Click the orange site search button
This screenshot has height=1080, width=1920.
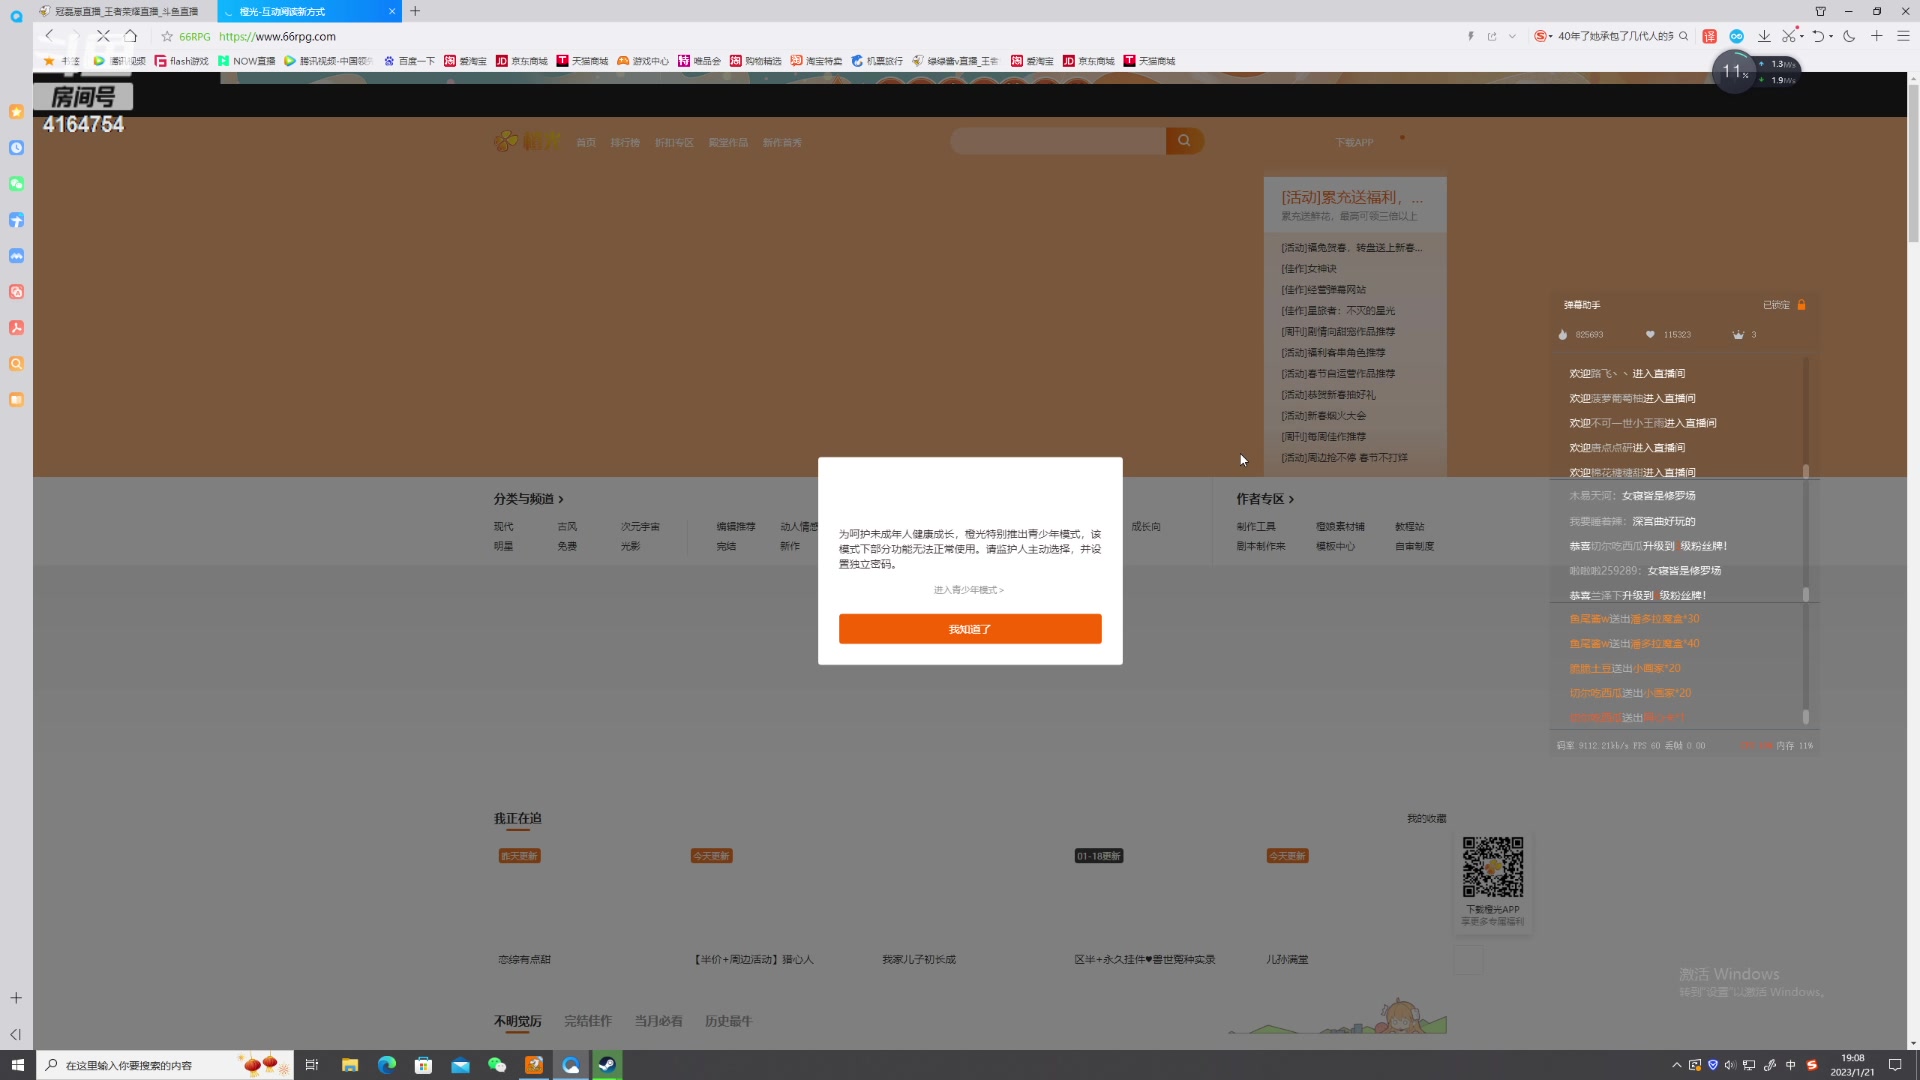click(1184, 141)
